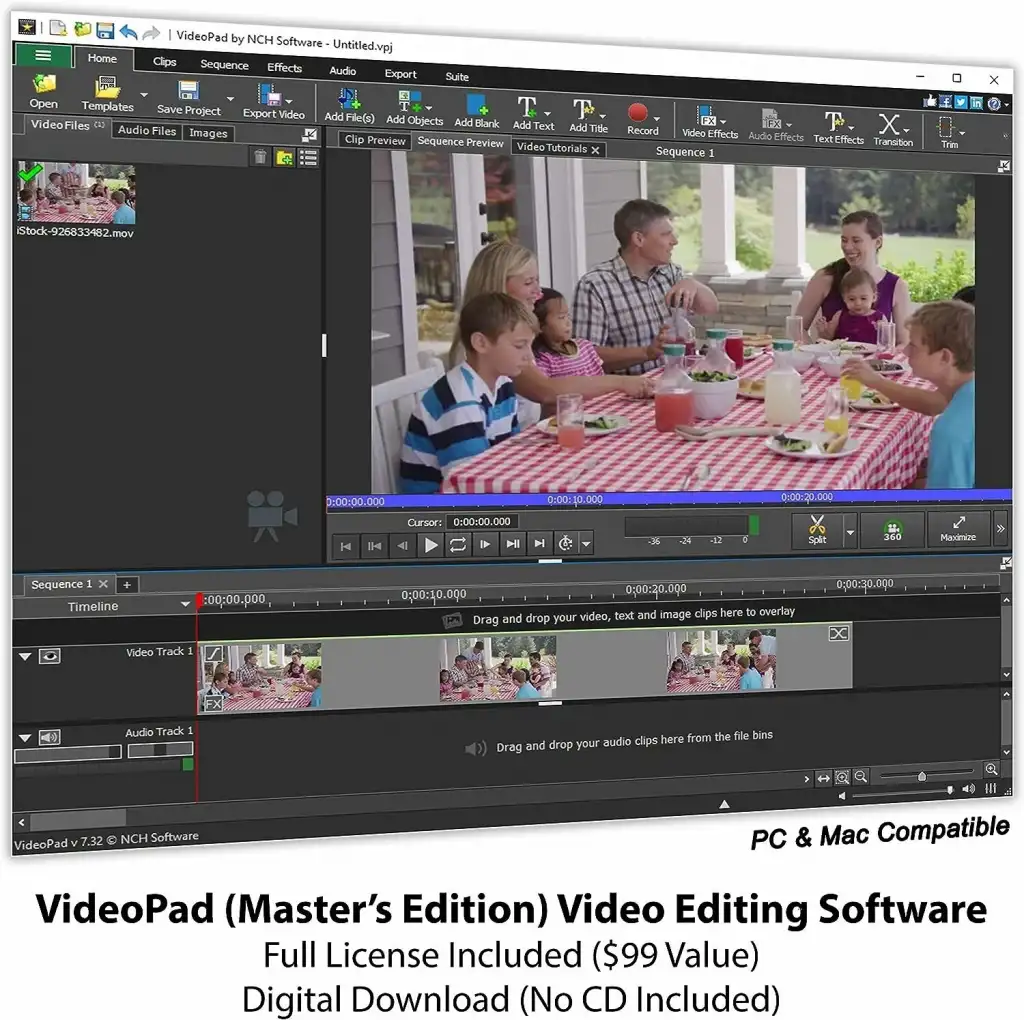The image size is (1024, 1020).
Task: Toggle Video Track 1 visibility eye
Action: (50, 656)
